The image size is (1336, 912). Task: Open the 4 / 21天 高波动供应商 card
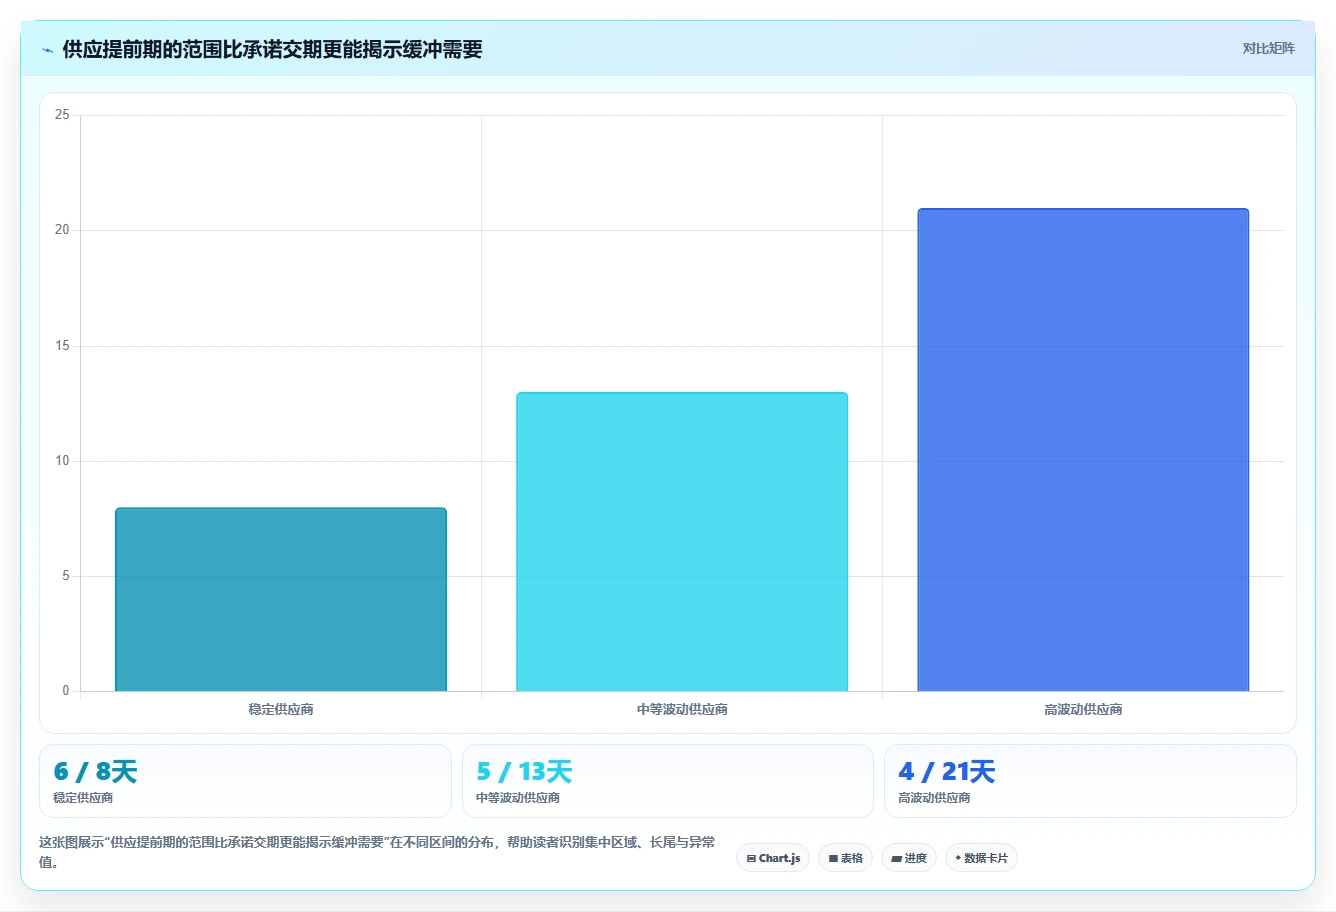[1090, 781]
